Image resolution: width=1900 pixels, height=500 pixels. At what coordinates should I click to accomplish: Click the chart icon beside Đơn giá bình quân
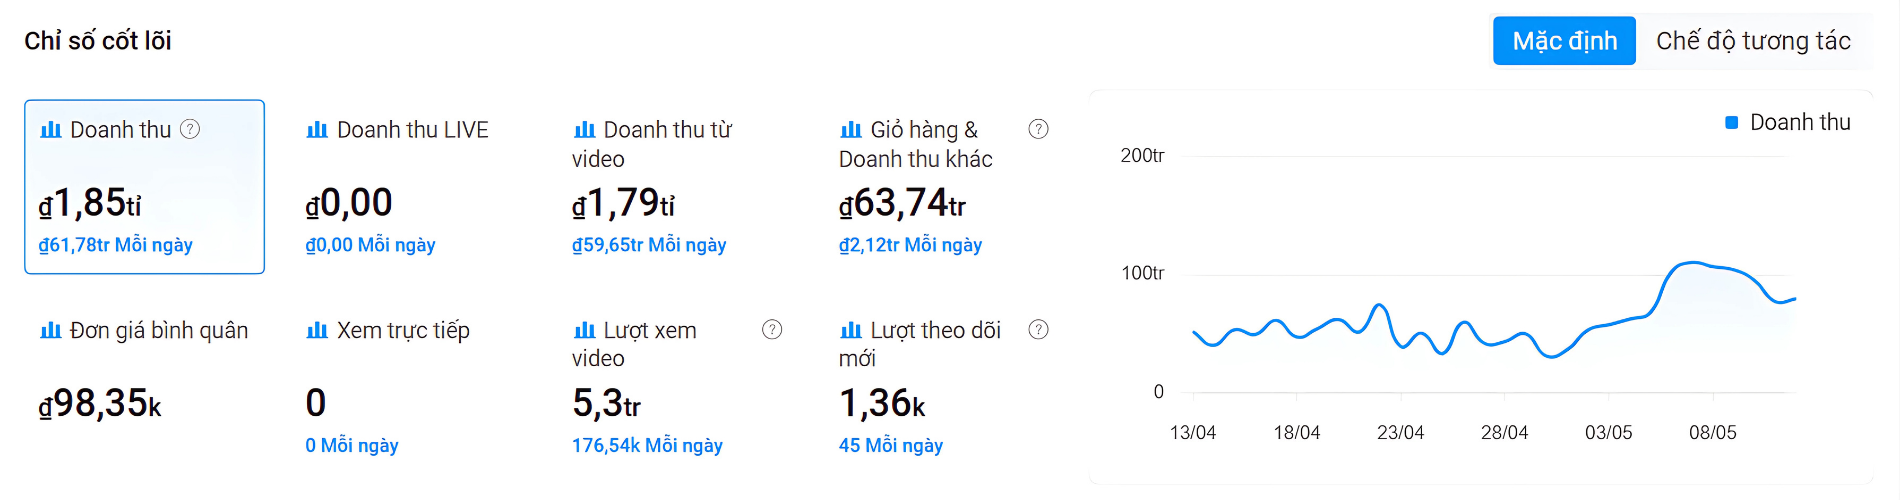click(50, 330)
